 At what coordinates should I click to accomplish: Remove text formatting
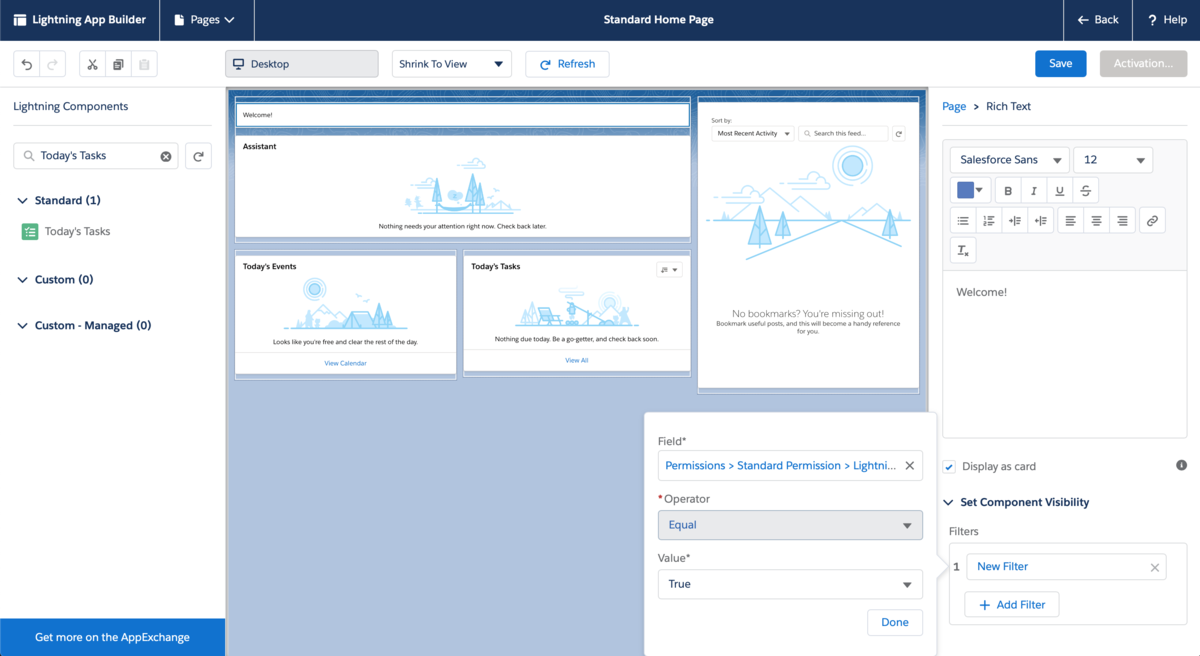pyautogui.click(x=963, y=251)
